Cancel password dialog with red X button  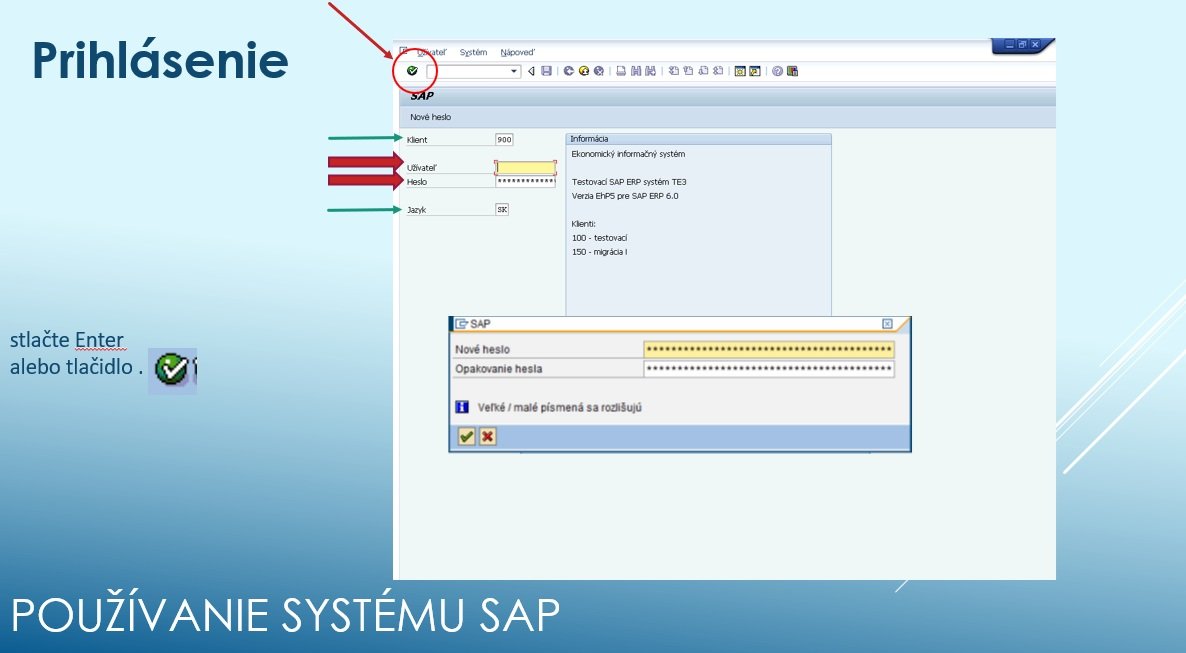pyautogui.click(x=487, y=436)
